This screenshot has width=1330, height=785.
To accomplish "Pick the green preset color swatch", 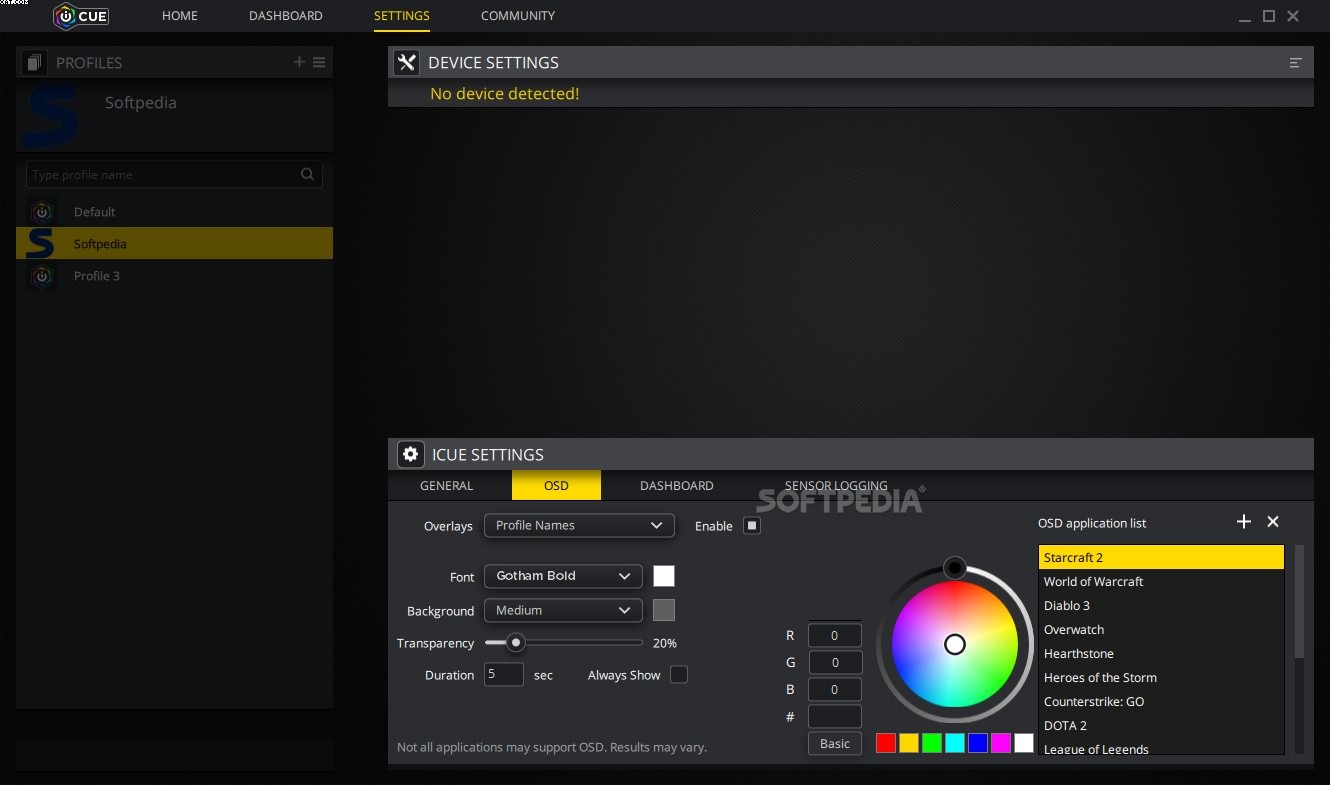I will click(x=932, y=743).
